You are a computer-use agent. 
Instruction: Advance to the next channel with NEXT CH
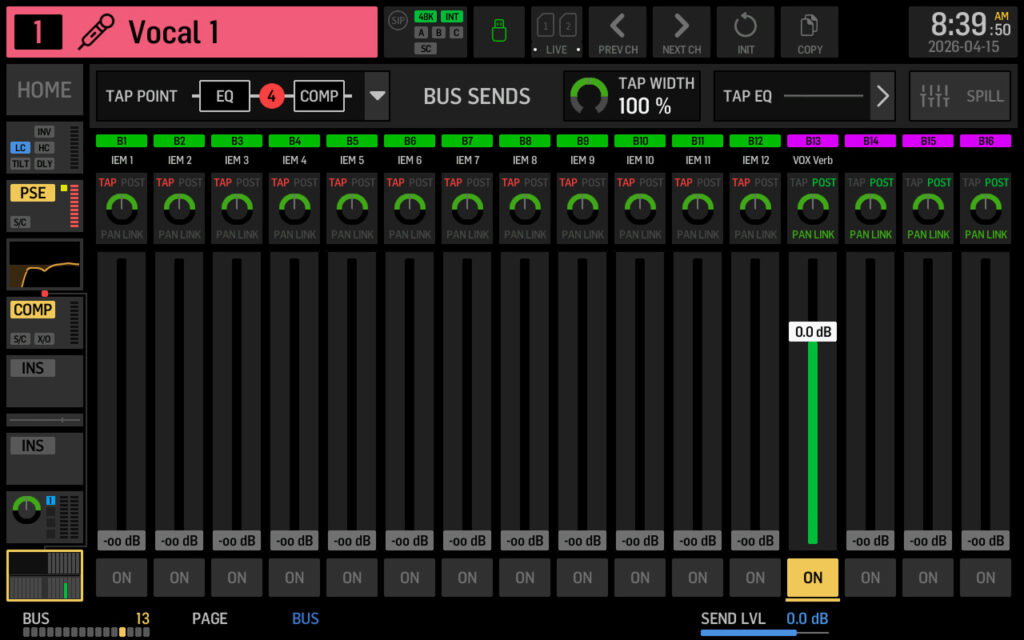point(681,31)
